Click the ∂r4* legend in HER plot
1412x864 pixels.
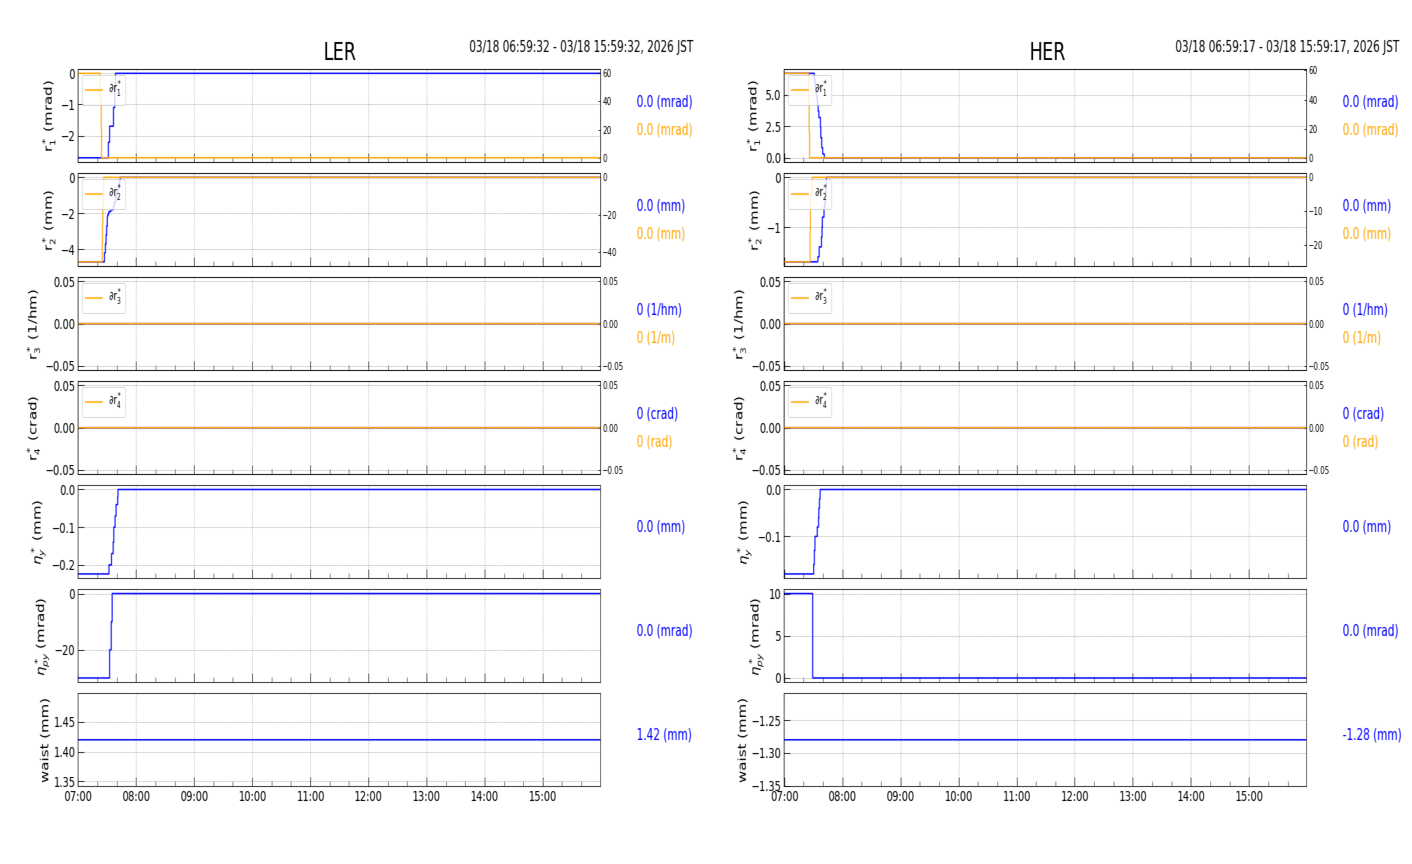coord(809,402)
